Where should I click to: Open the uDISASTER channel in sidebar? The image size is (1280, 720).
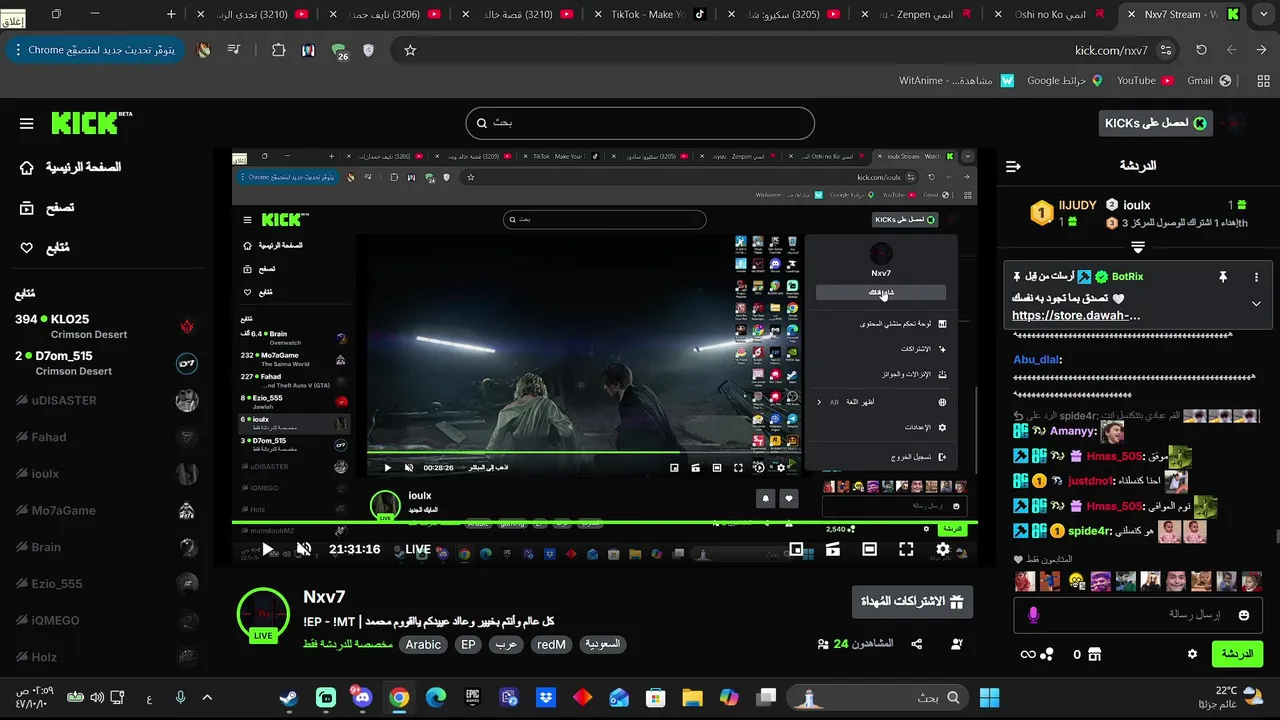pyautogui.click(x=105, y=400)
